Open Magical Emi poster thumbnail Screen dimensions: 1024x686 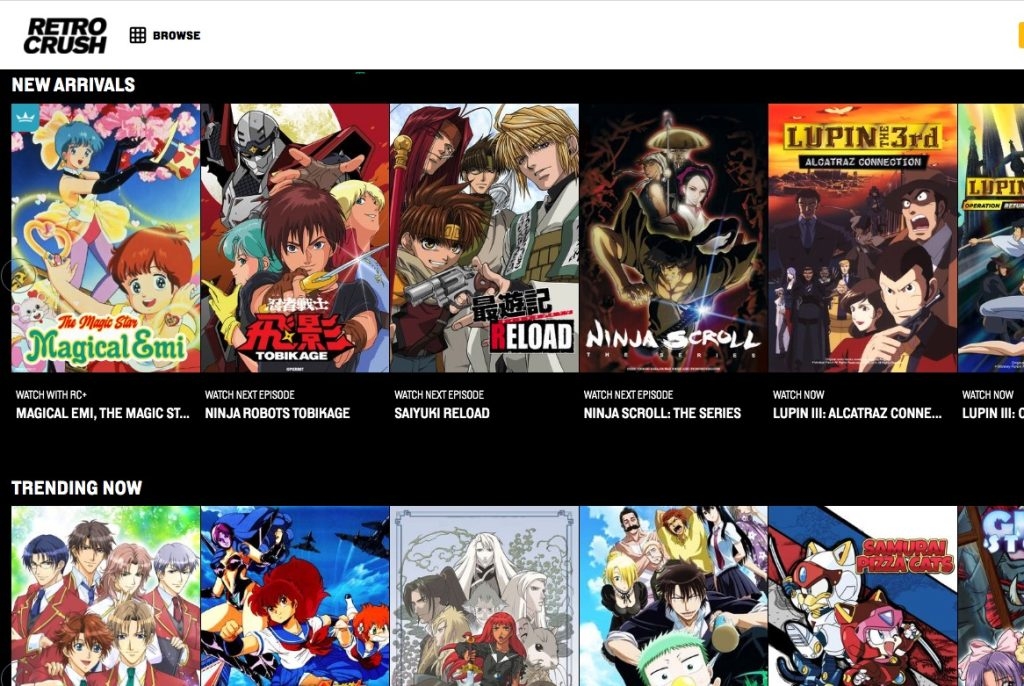point(106,238)
